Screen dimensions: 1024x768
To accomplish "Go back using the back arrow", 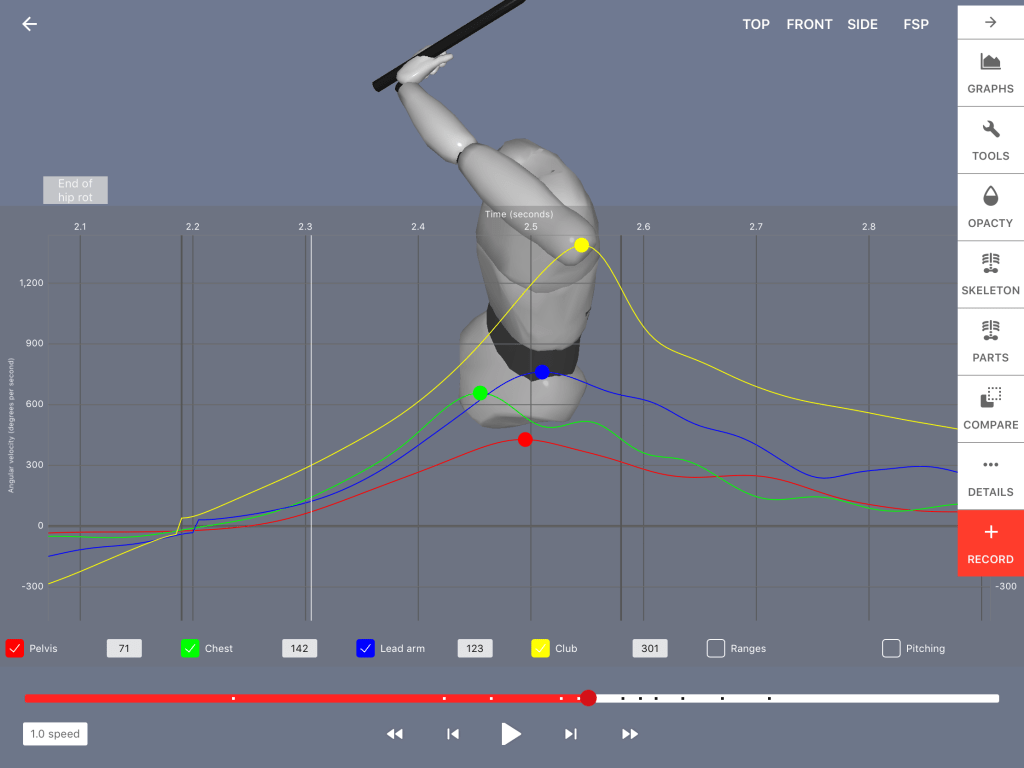I will (x=30, y=24).
